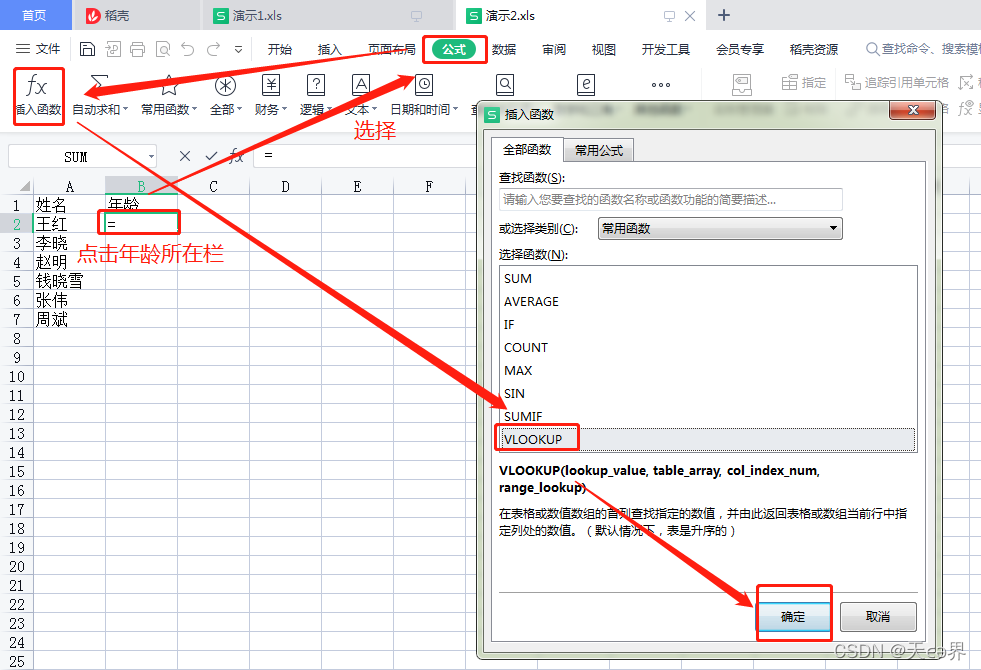
Task: Click the ribbon icon showing letter e
Action: tap(586, 84)
